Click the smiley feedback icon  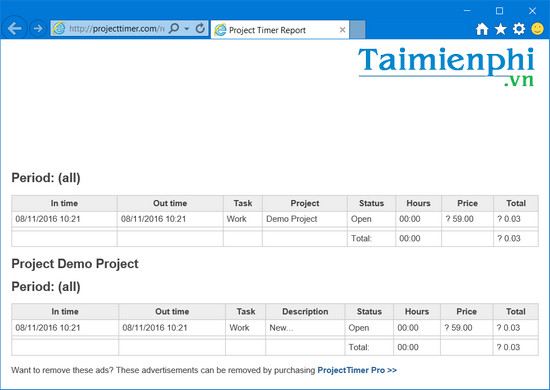537,29
